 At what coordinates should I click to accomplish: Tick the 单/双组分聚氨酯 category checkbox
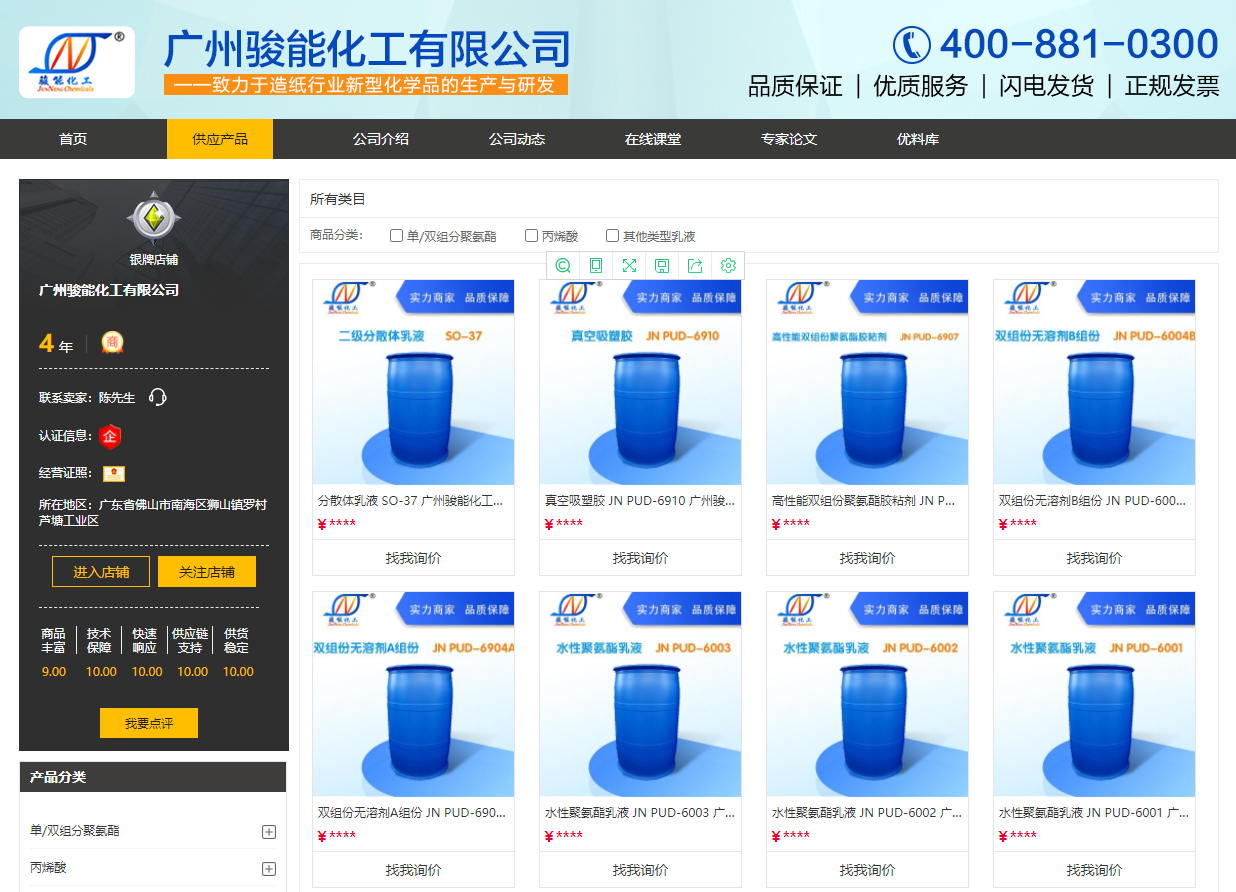coord(396,236)
